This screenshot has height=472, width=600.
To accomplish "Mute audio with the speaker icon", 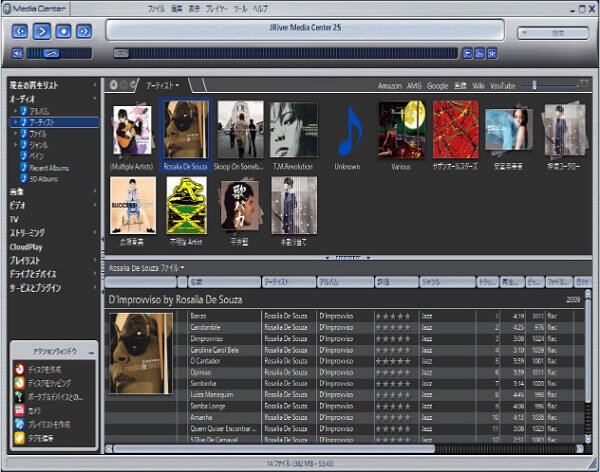I will (17, 53).
